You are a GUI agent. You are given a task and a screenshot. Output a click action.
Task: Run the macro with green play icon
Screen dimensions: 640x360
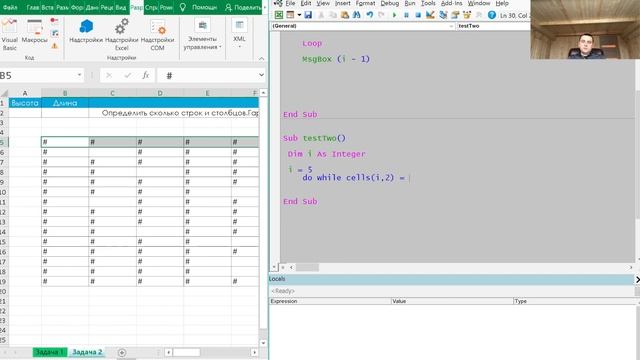point(394,15)
